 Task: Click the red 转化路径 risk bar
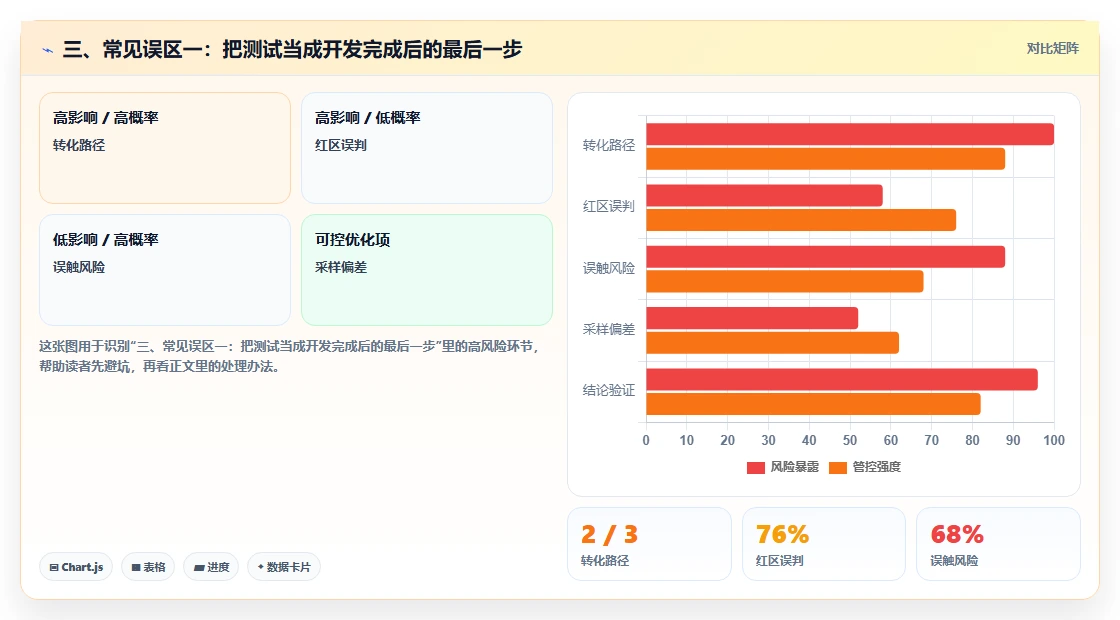(x=850, y=134)
